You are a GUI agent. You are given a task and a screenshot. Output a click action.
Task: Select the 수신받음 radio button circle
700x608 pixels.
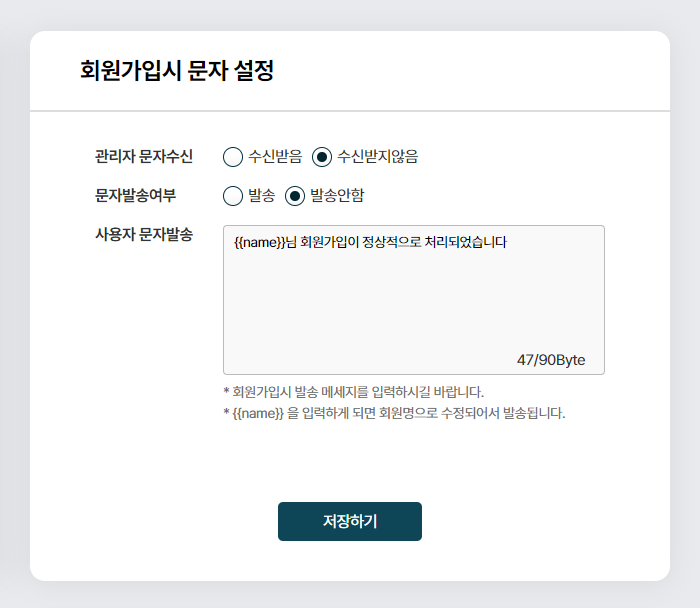233,157
